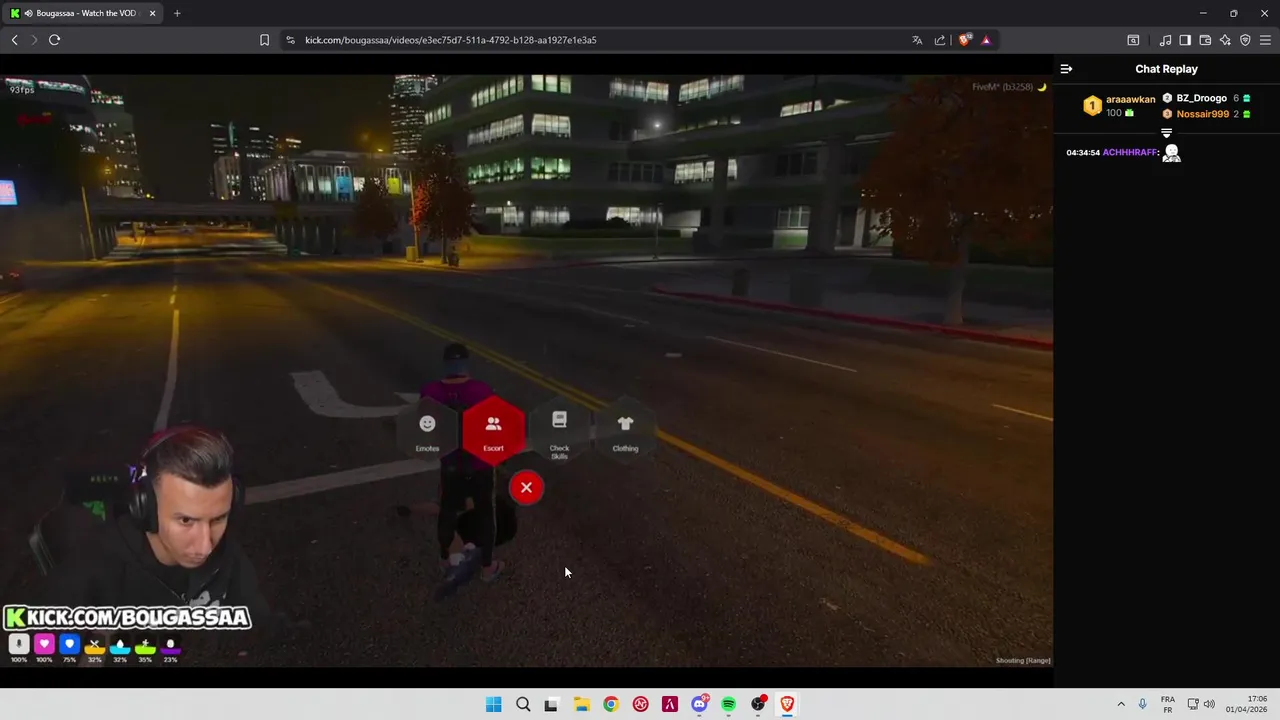
Task: View site information icon in address bar
Action: click(x=290, y=40)
